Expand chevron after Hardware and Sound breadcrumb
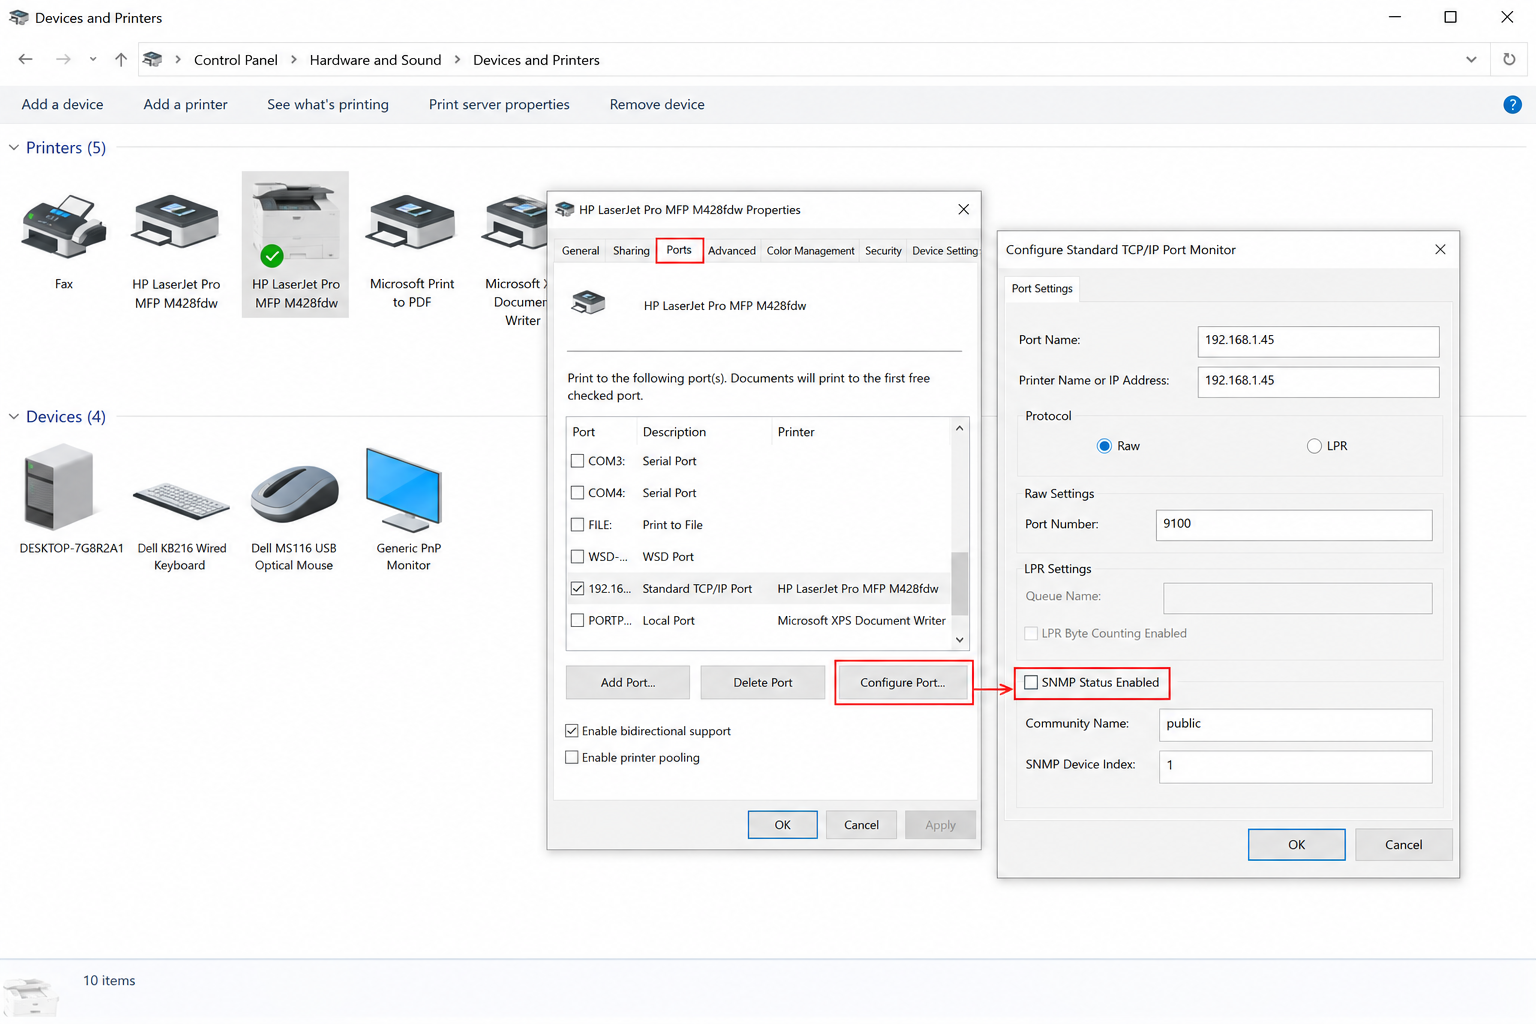The image size is (1536, 1024). 457,60
